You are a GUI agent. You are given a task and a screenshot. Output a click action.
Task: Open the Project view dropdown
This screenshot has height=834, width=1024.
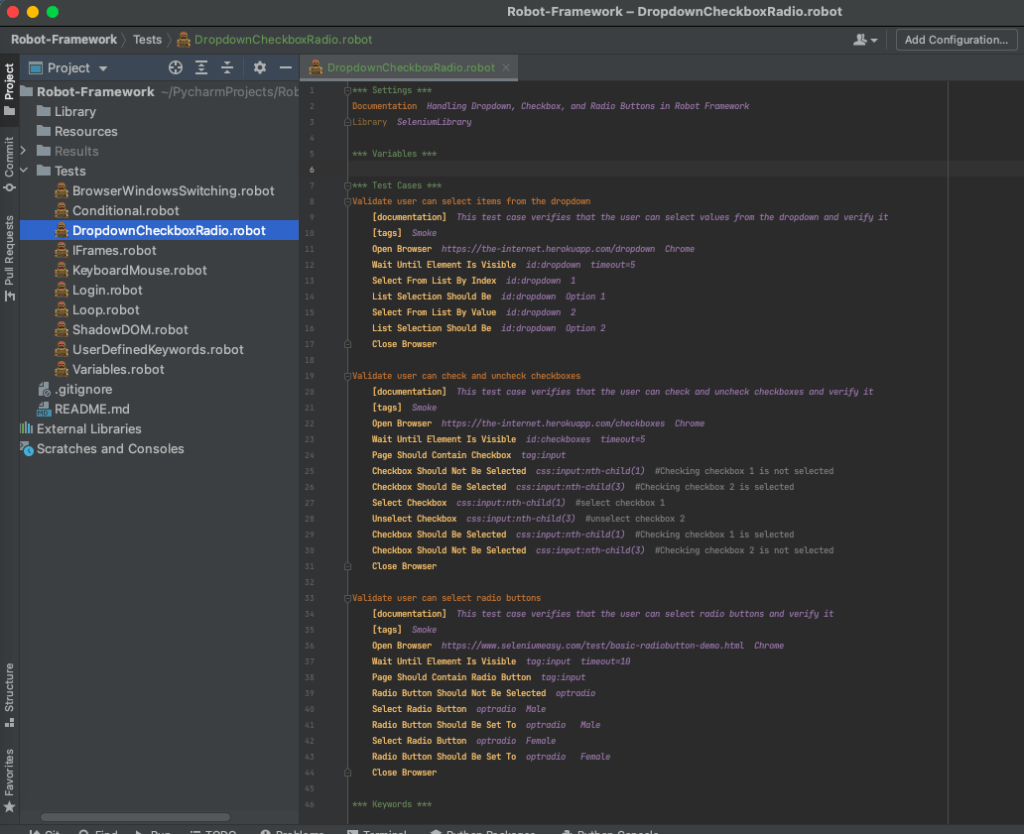tap(75, 67)
